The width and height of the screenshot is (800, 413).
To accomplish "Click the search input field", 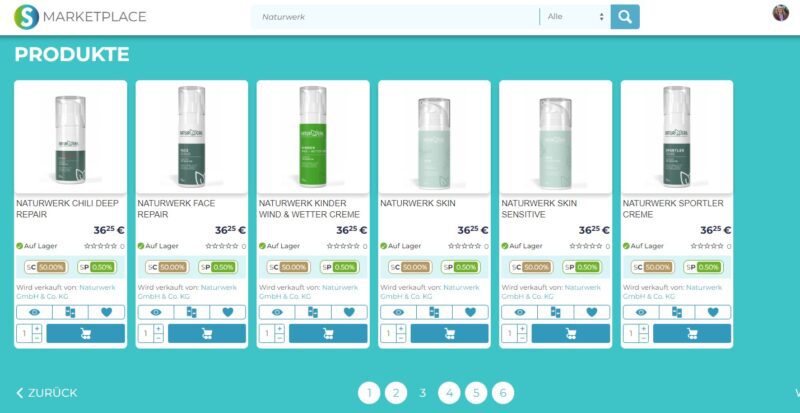I will pos(395,17).
